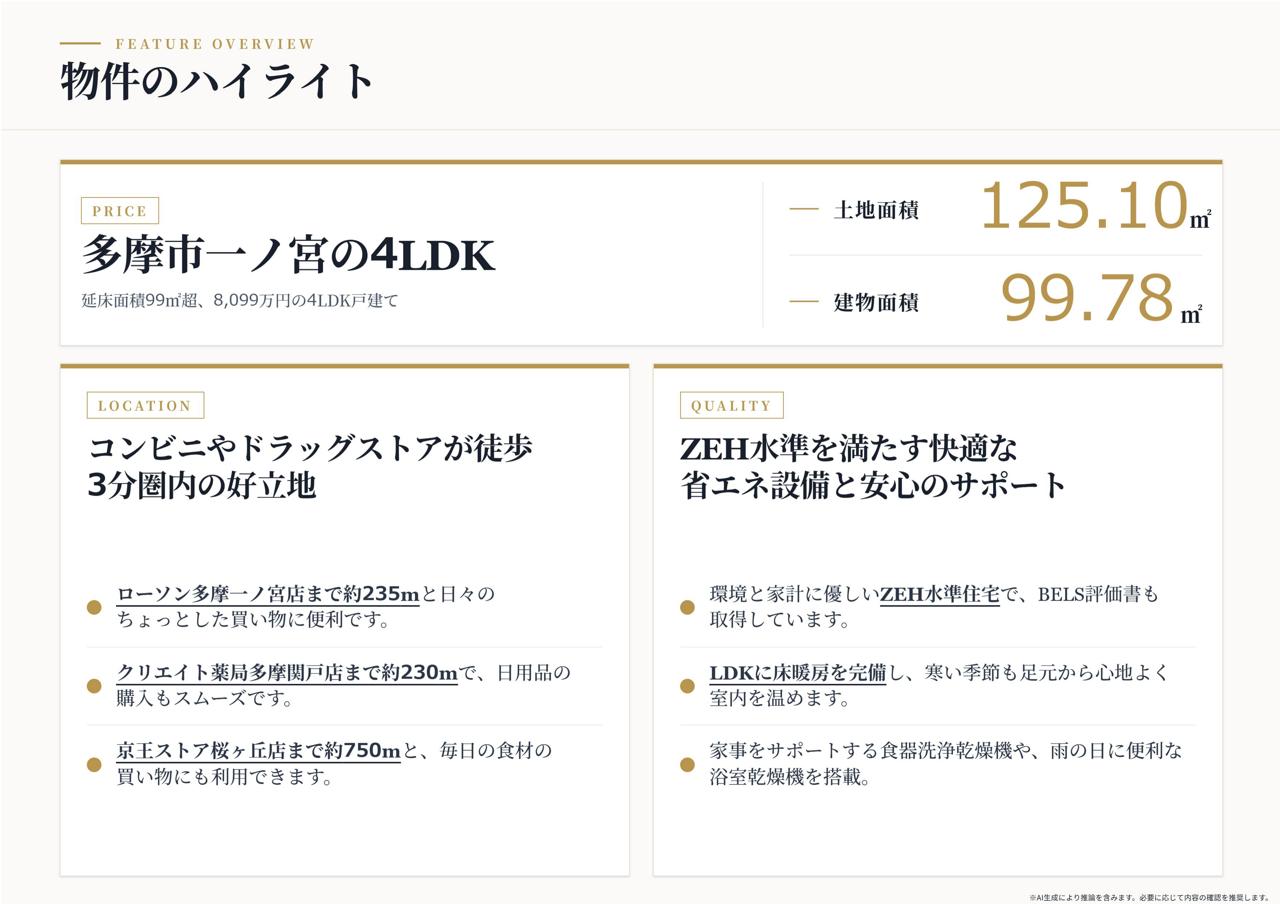Click the 99.78 building area figure
This screenshot has width=1280, height=904.
tap(1087, 298)
